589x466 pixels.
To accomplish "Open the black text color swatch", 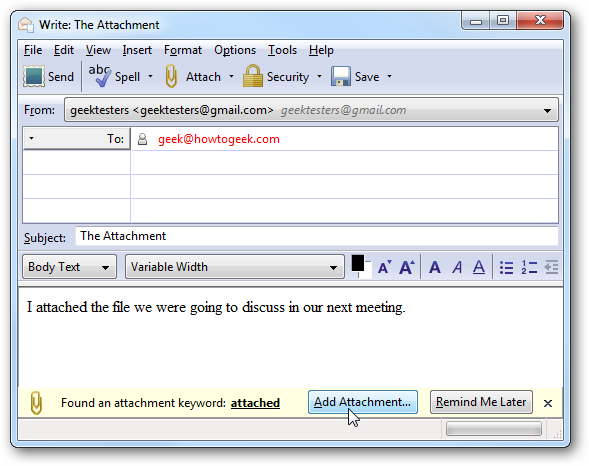I will [358, 263].
